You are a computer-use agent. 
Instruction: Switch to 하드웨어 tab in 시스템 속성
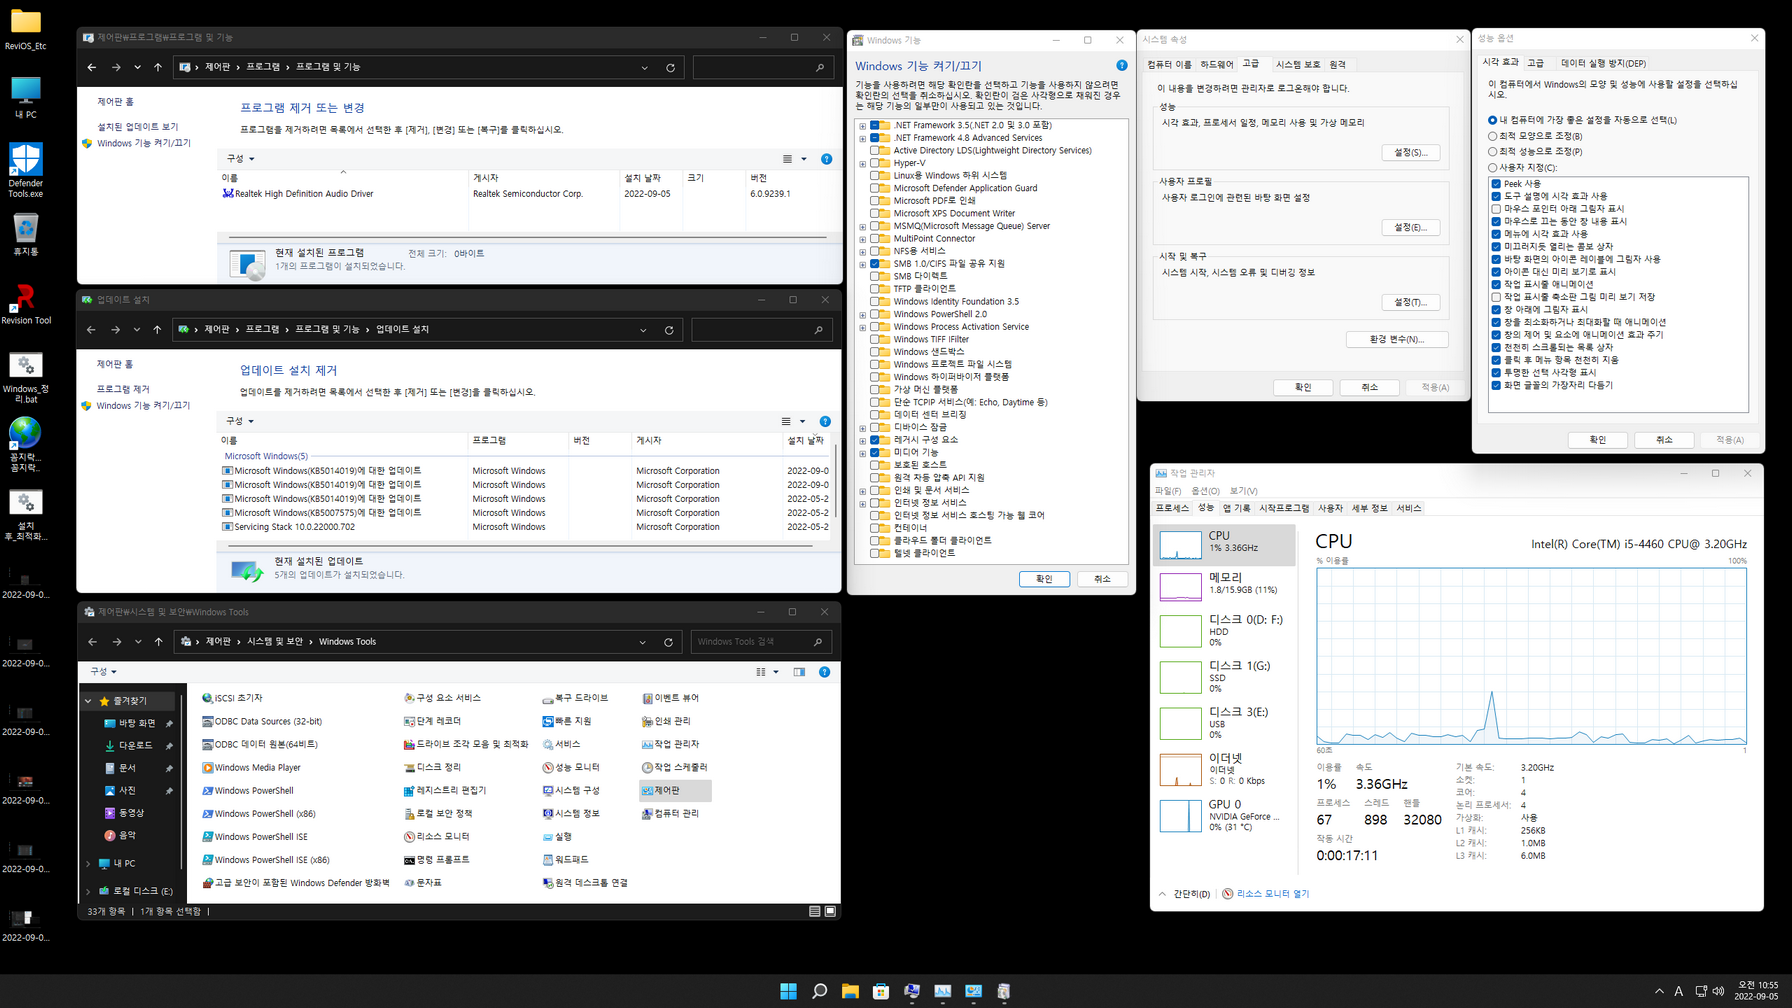pos(1217,65)
